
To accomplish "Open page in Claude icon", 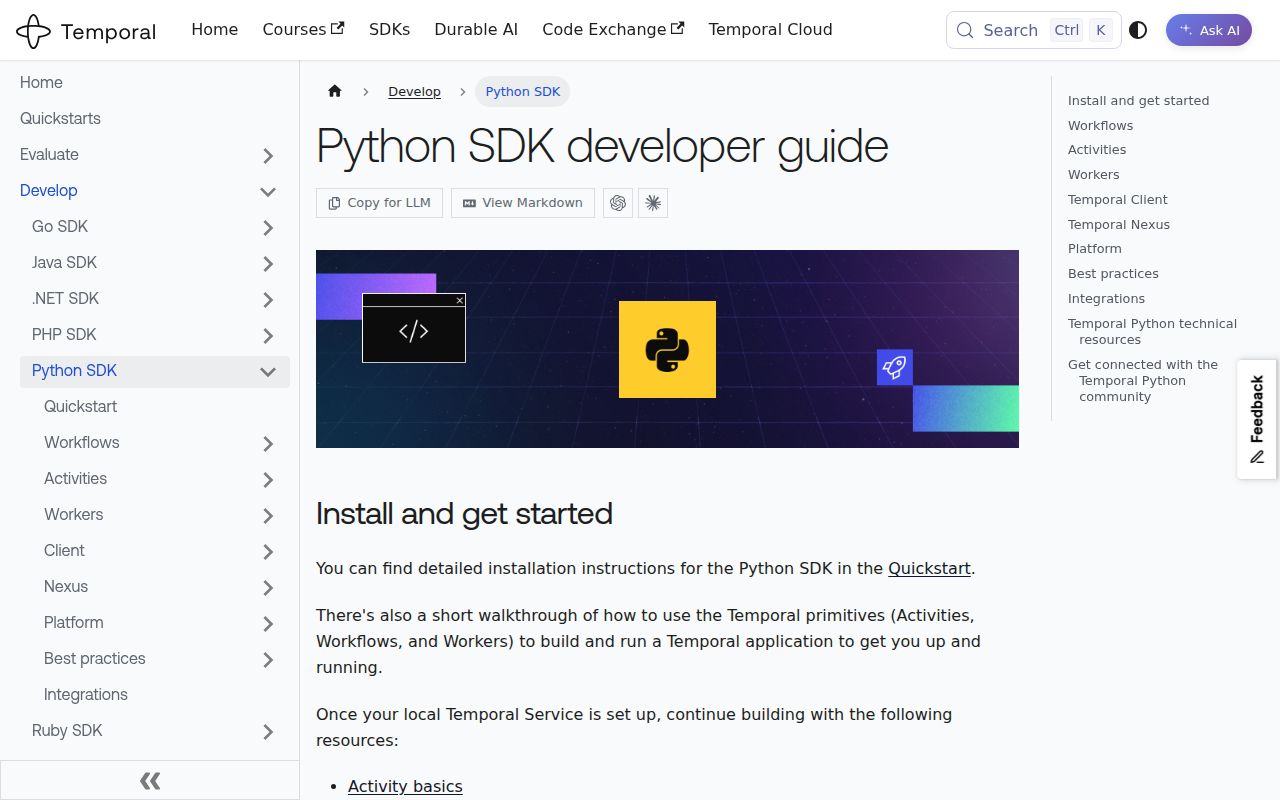I will pyautogui.click(x=653, y=203).
